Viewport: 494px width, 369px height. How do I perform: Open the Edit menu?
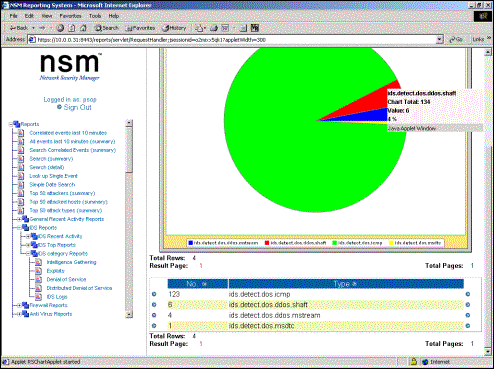(29, 16)
